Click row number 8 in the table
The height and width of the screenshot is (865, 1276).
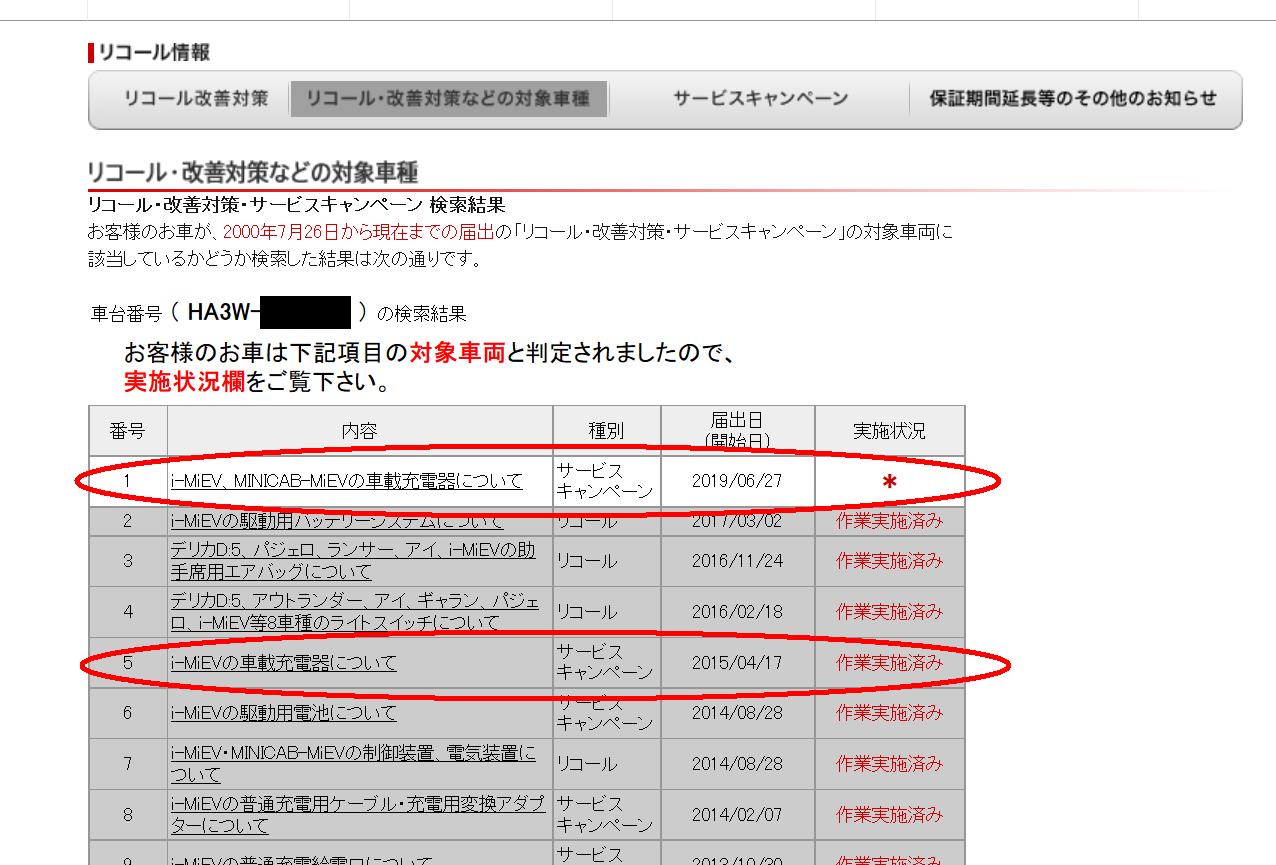coord(127,815)
